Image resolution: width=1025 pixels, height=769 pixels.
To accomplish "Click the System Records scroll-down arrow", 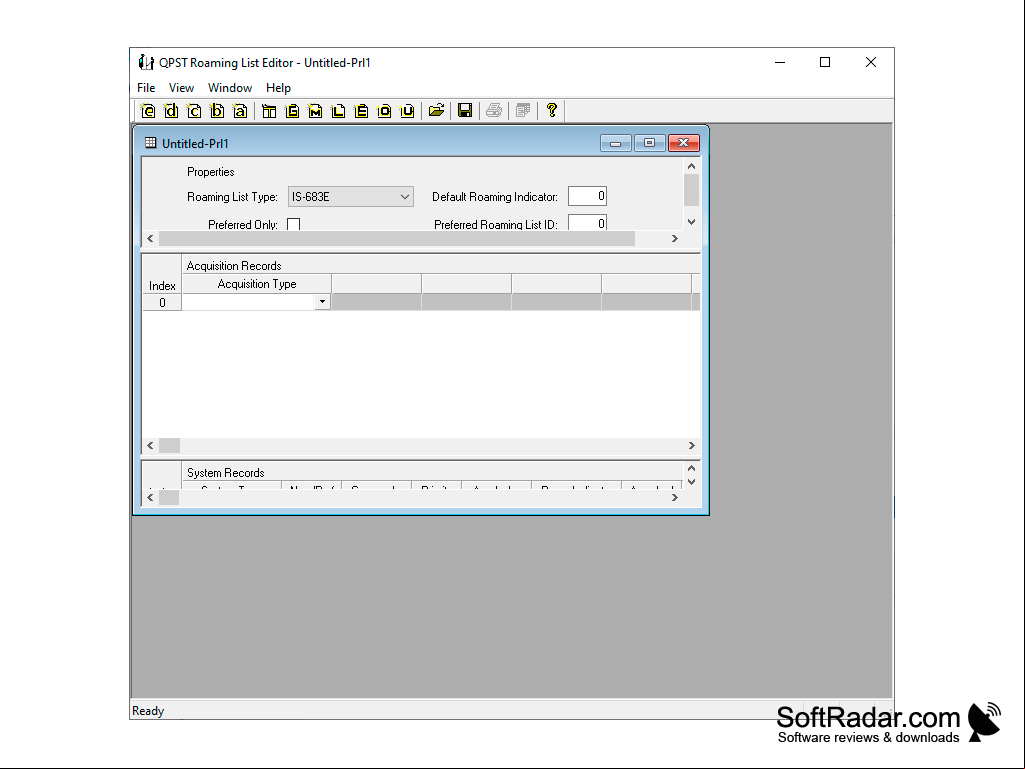I will [x=691, y=482].
